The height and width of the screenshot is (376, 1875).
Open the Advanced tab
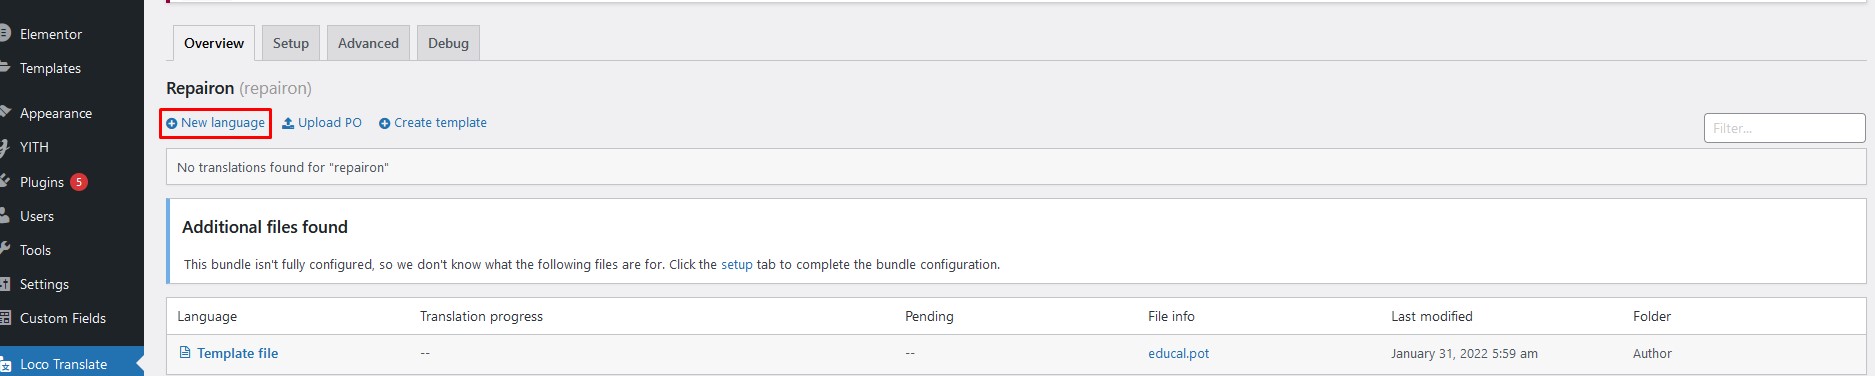pyautogui.click(x=368, y=43)
